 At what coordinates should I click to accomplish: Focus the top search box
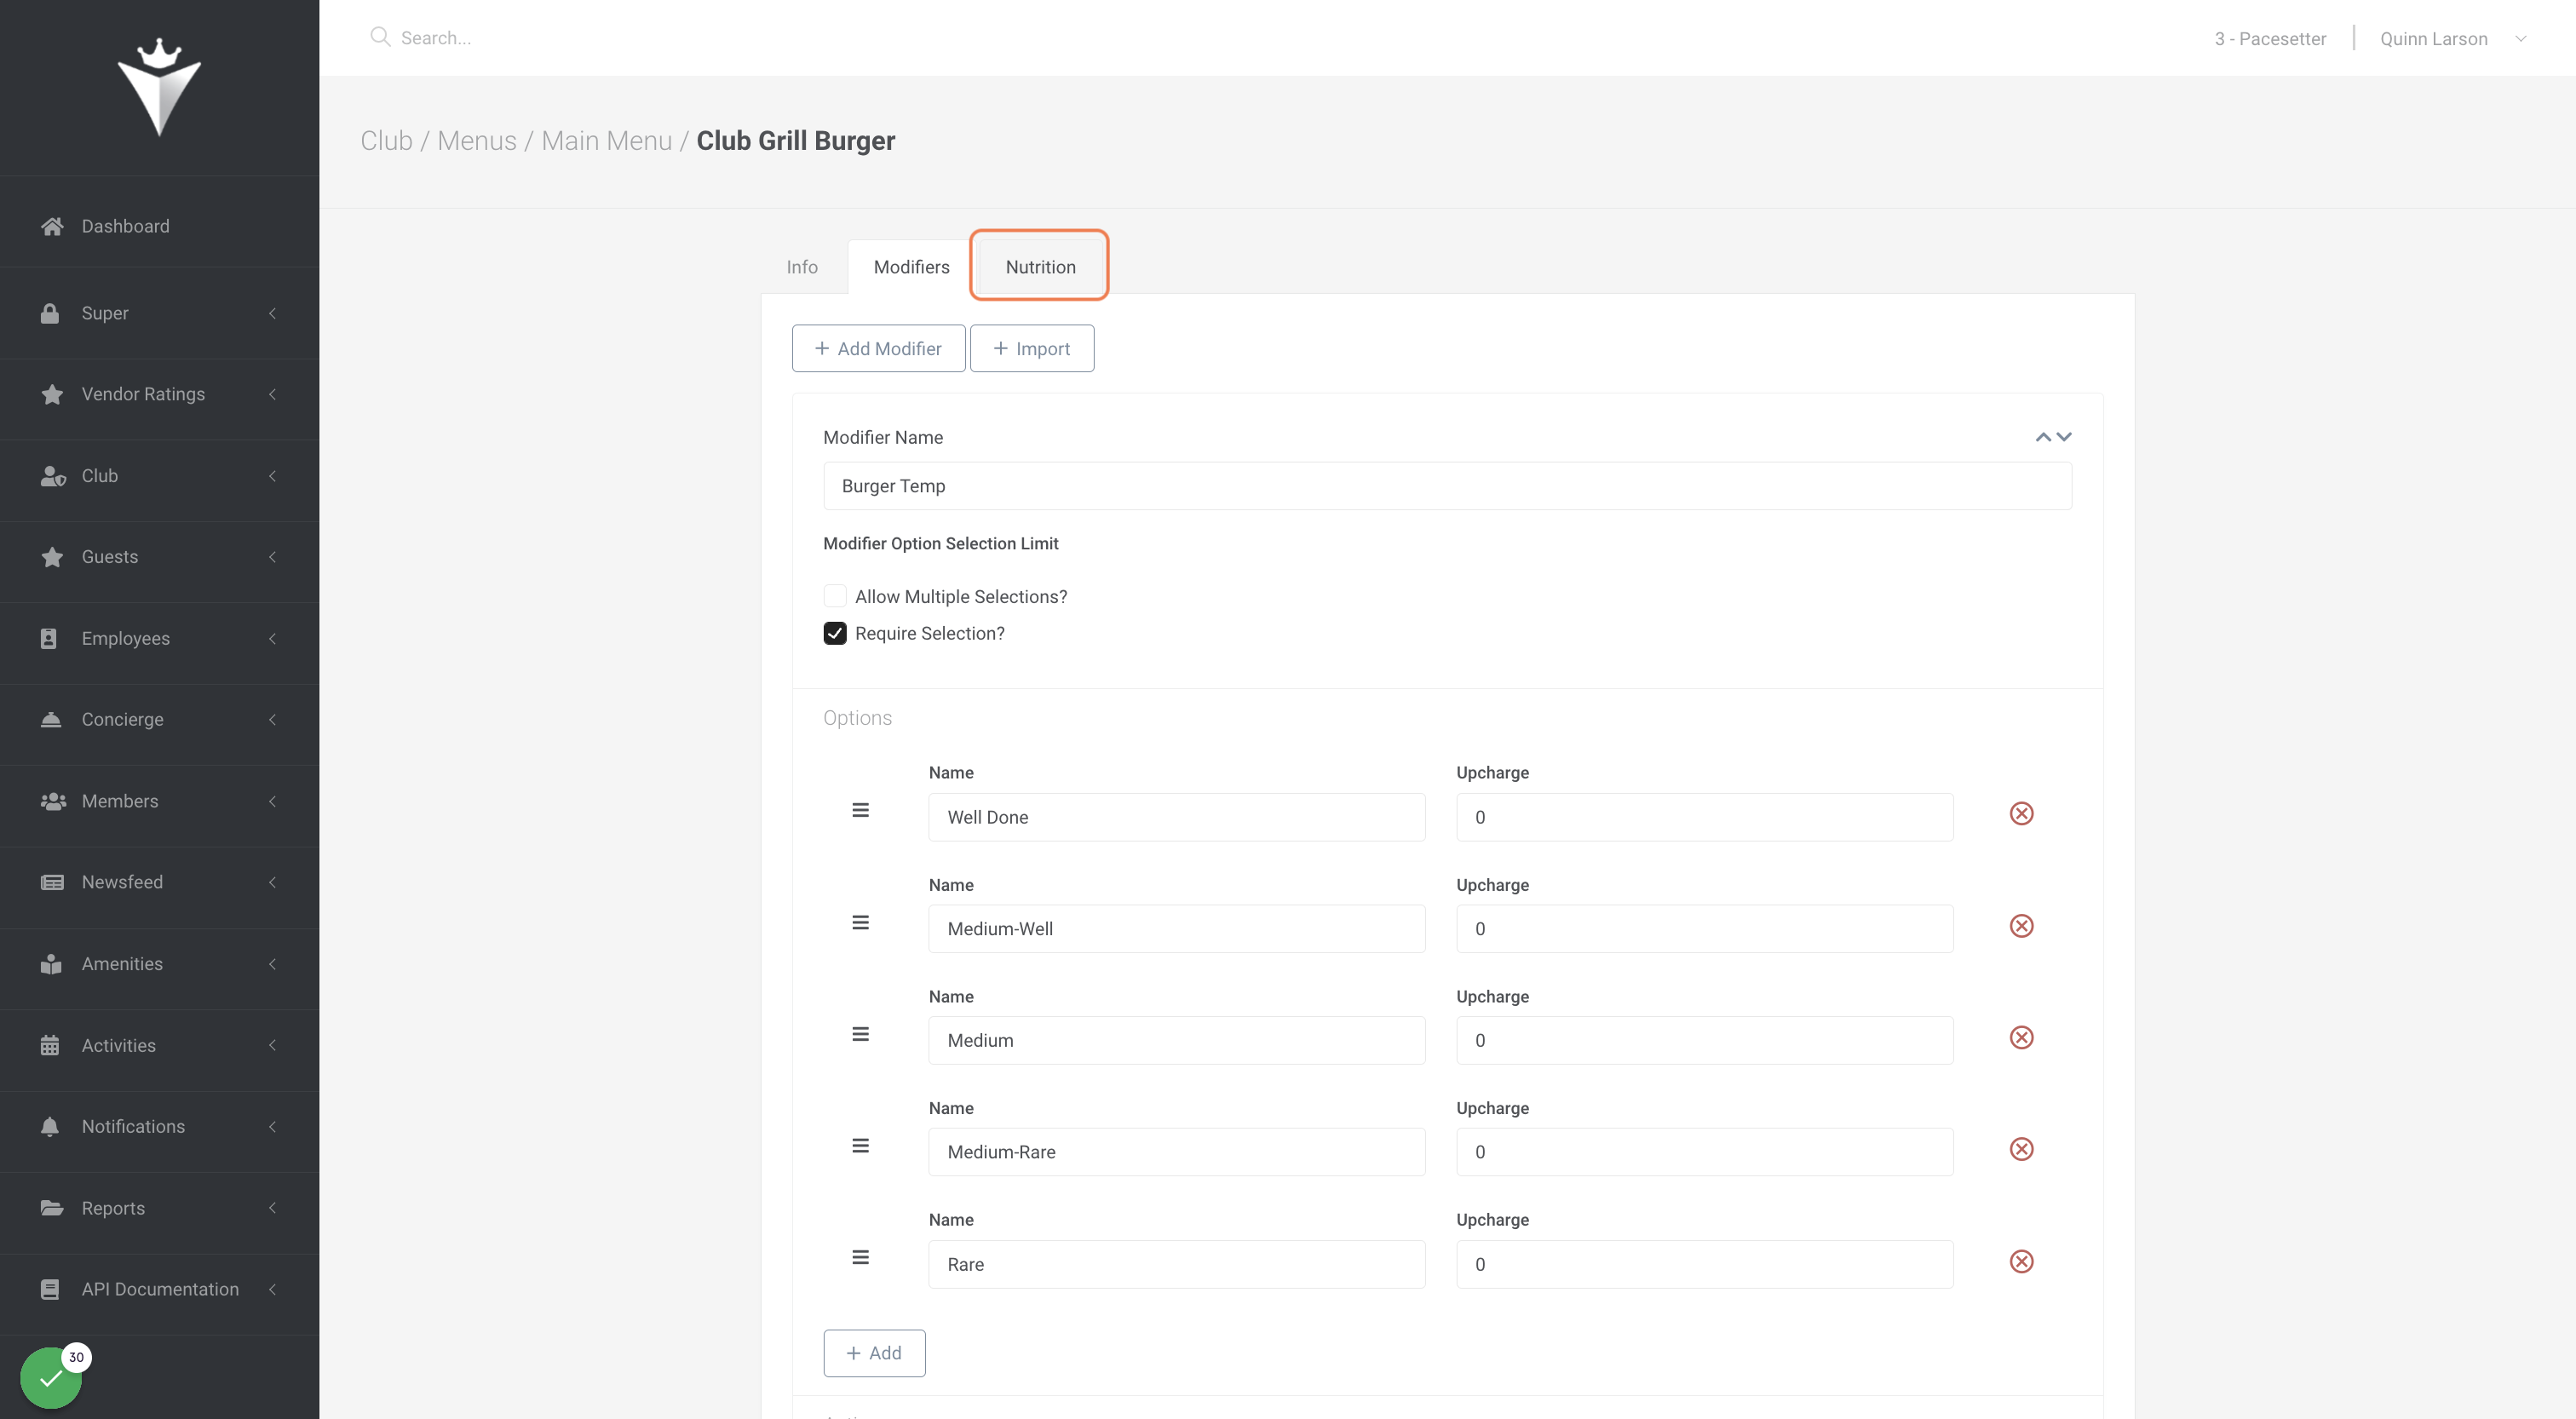pos(435,38)
